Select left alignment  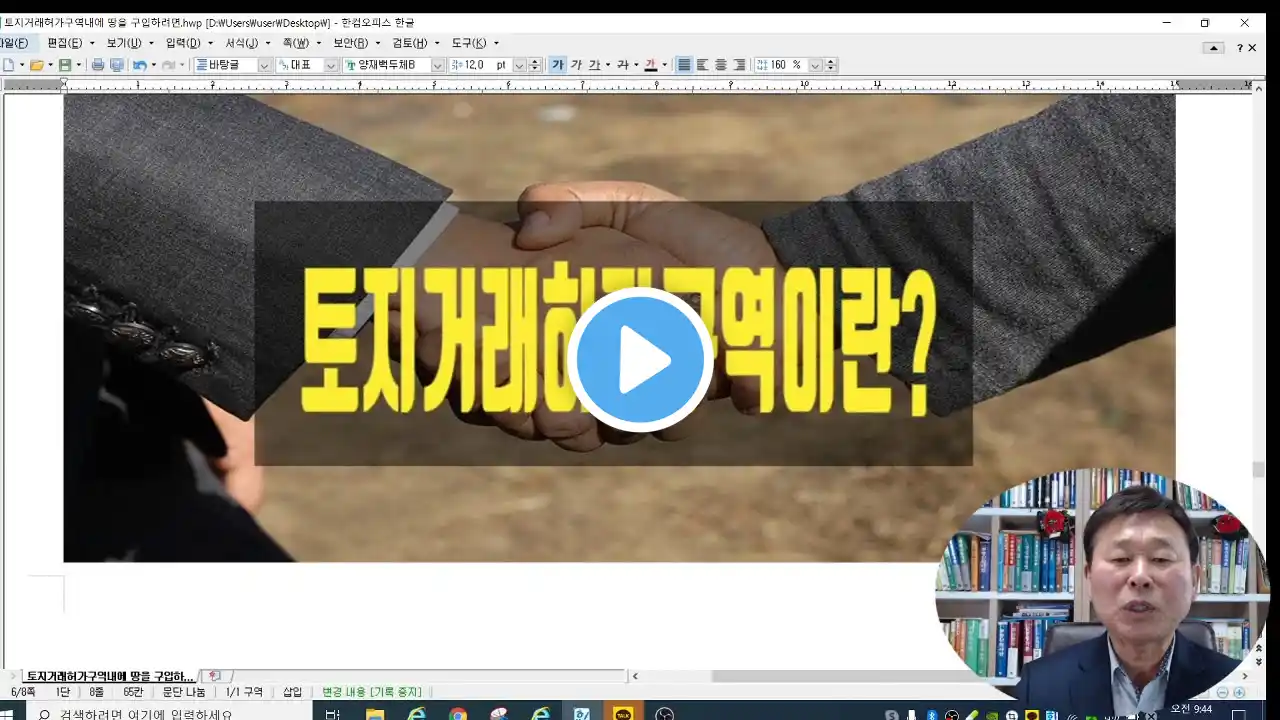[702, 65]
